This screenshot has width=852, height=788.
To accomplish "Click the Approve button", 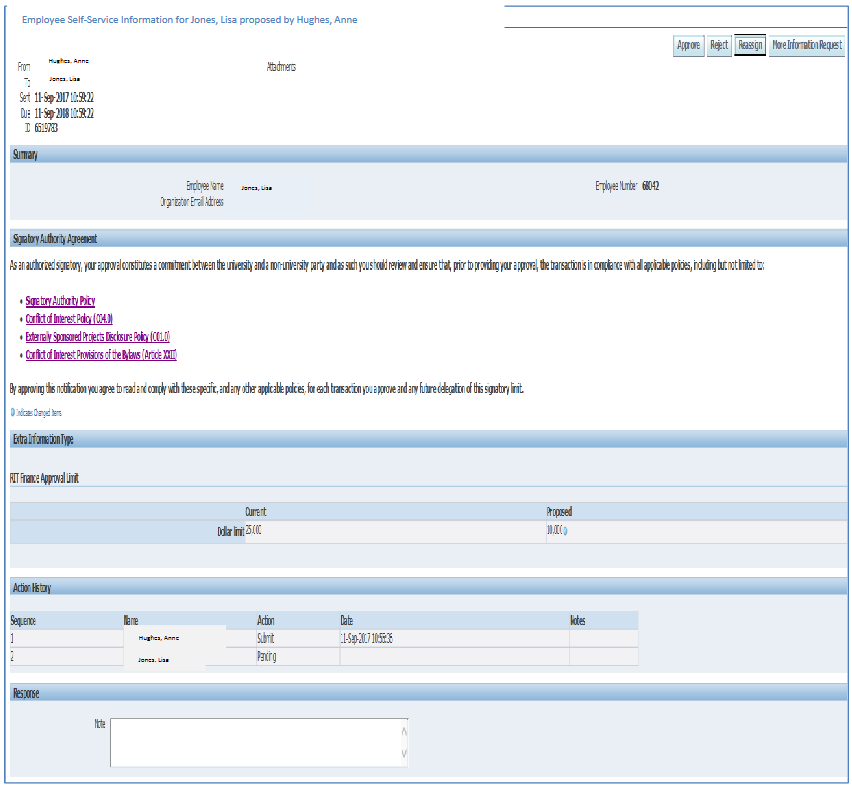I will (688, 46).
